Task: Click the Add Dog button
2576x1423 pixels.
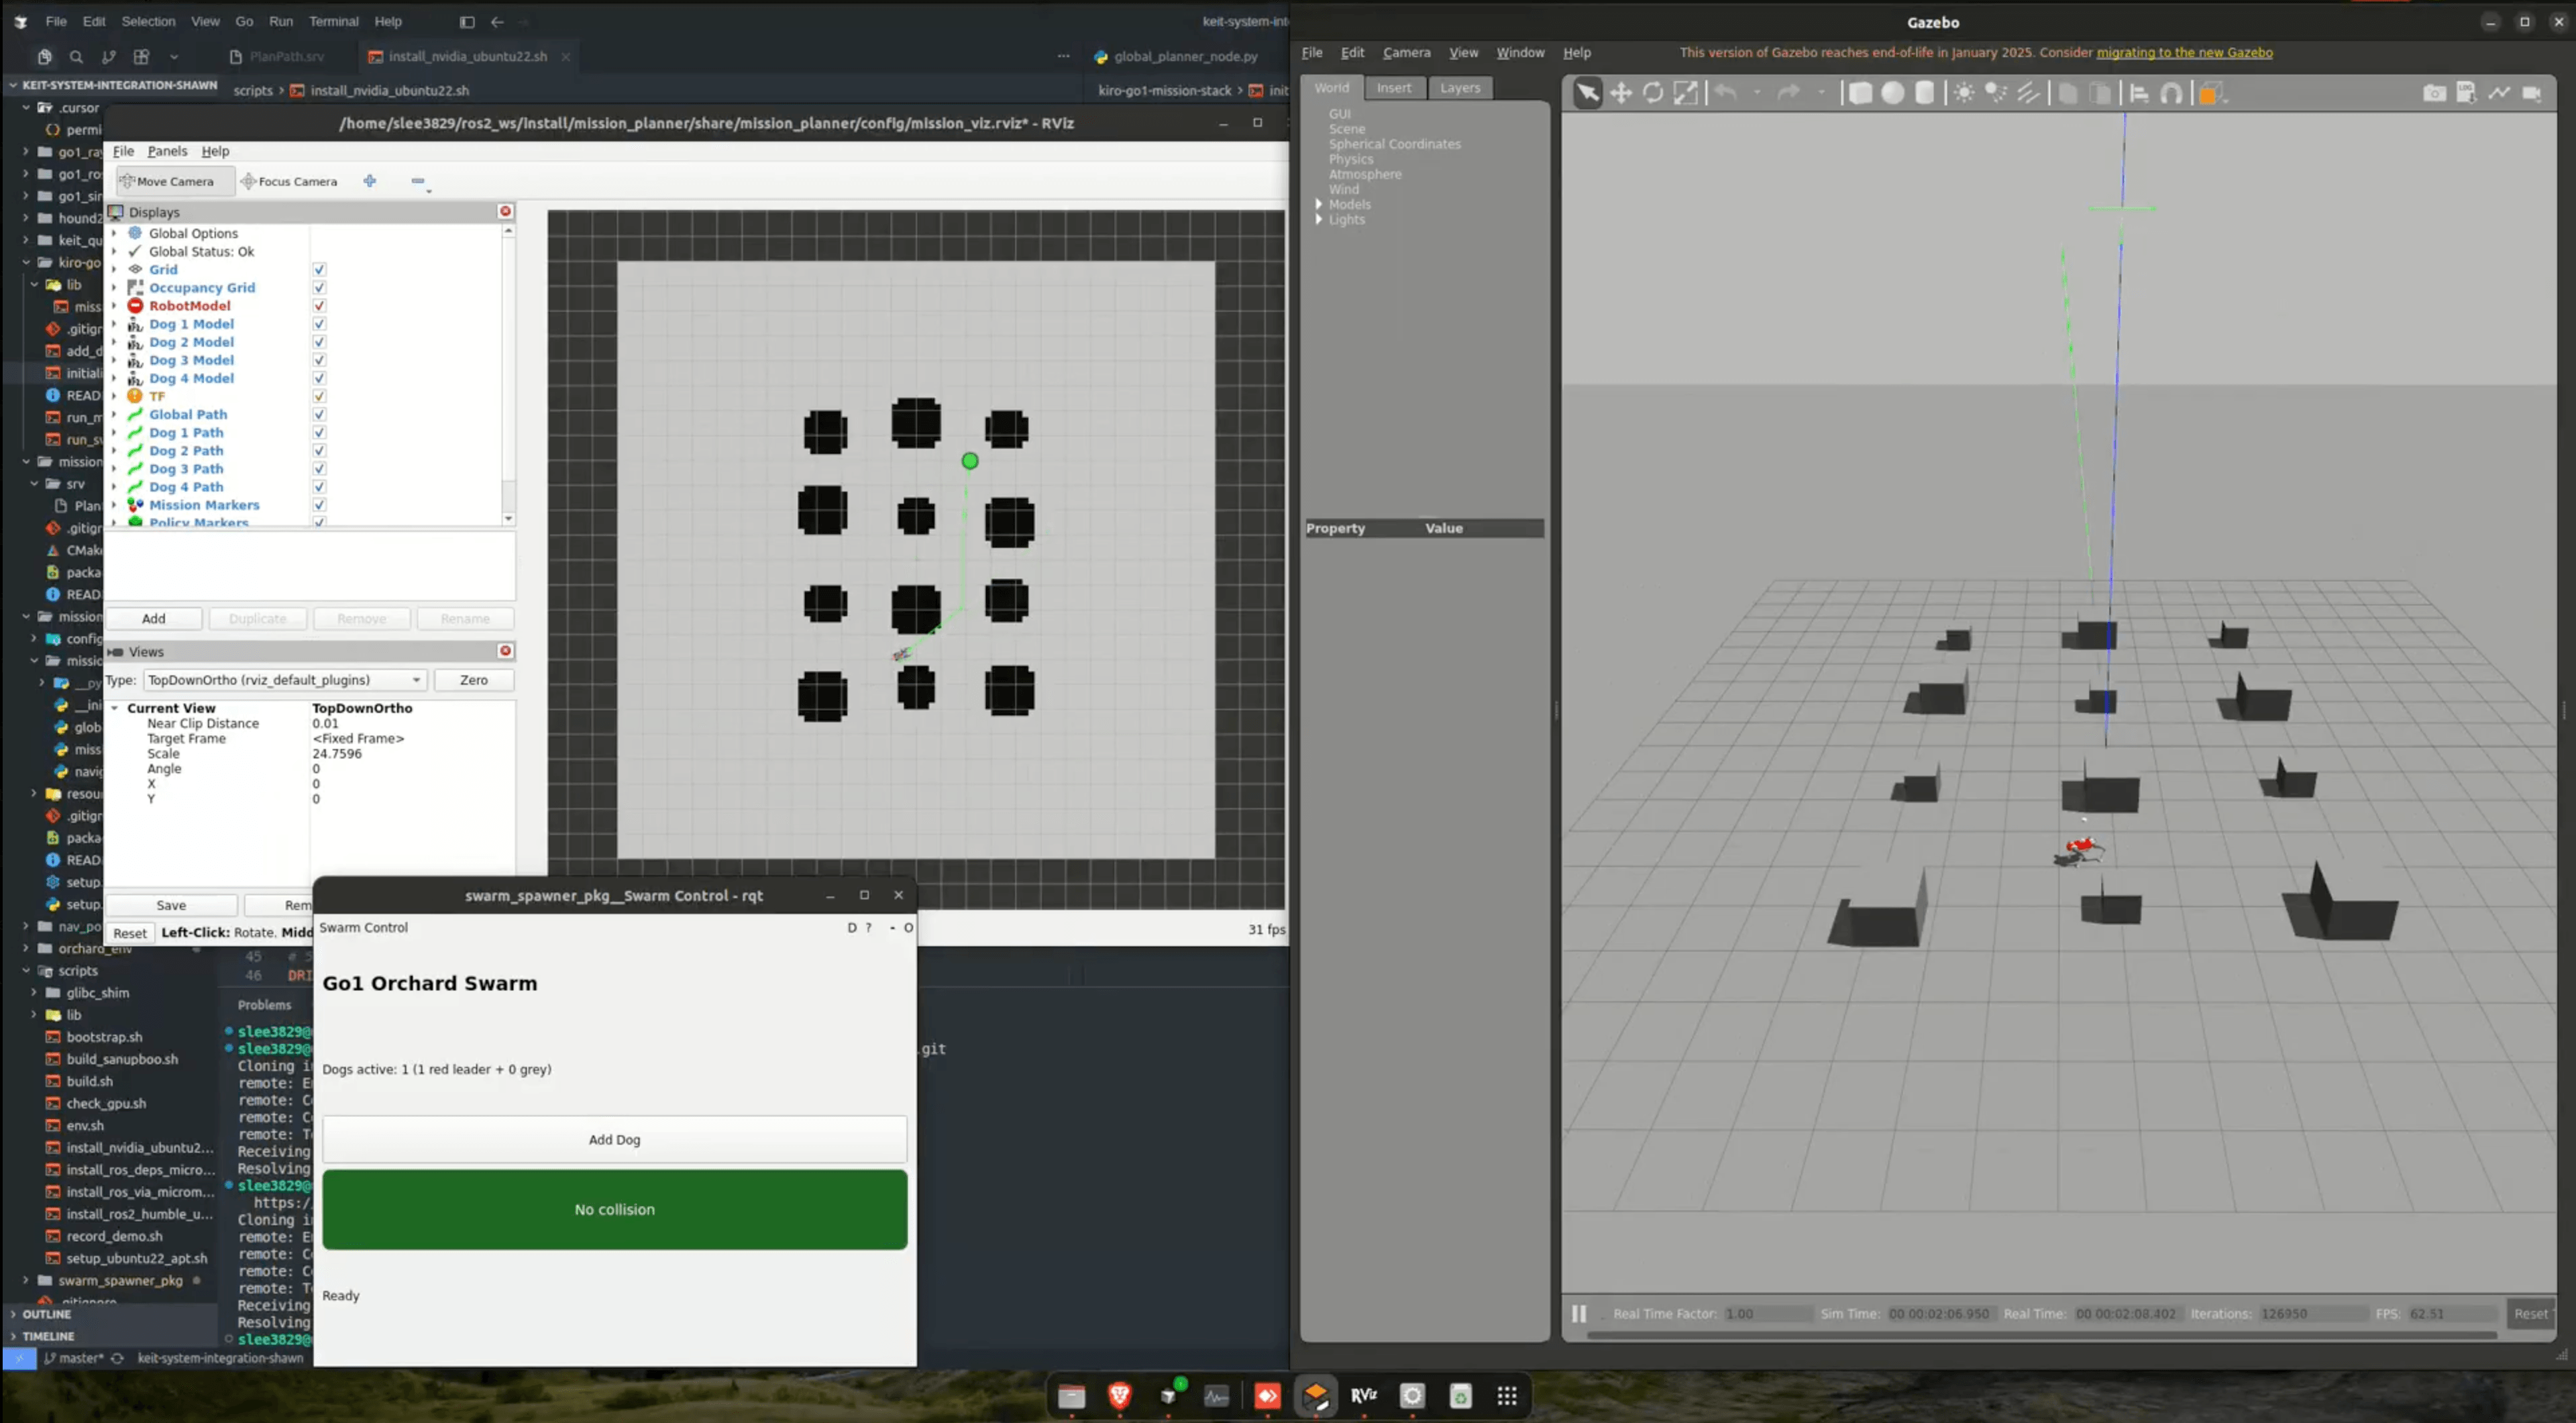Action: (x=614, y=1139)
